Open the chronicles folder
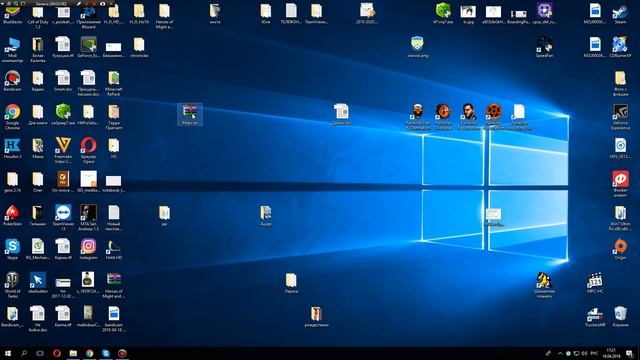Image resolution: width=640 pixels, height=360 pixels. click(139, 47)
